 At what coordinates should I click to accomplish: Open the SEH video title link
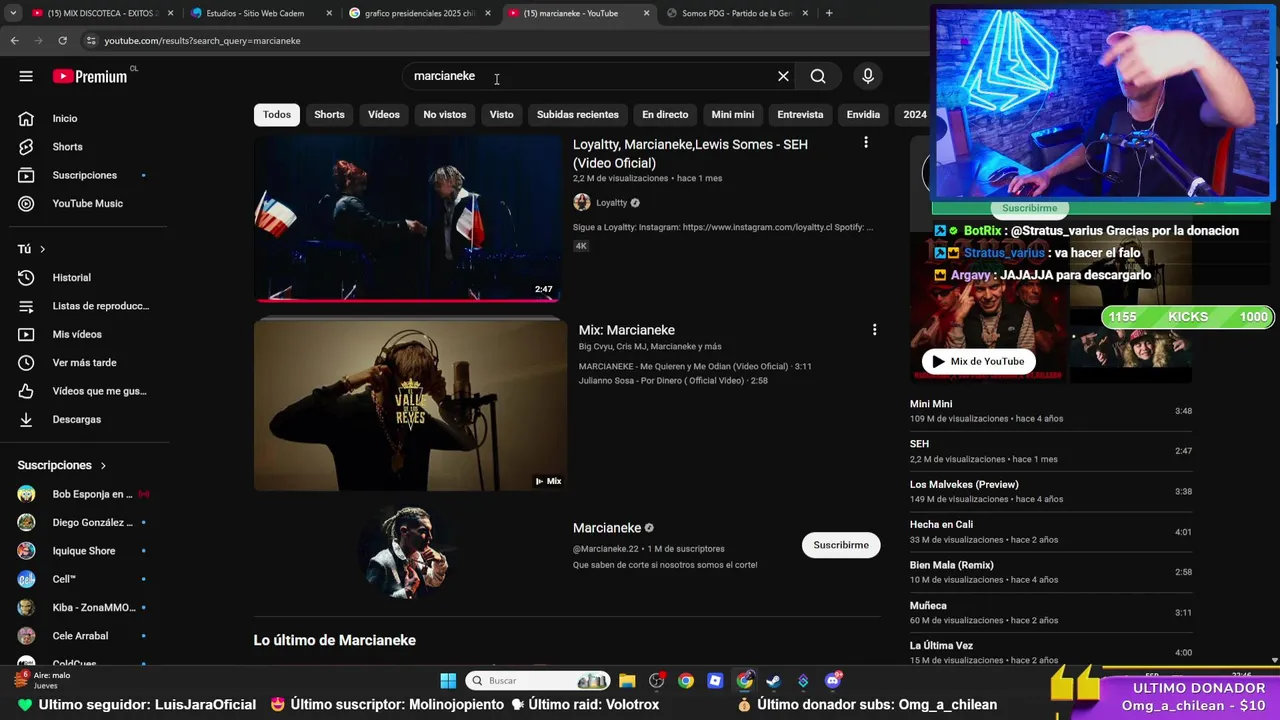tap(690, 153)
